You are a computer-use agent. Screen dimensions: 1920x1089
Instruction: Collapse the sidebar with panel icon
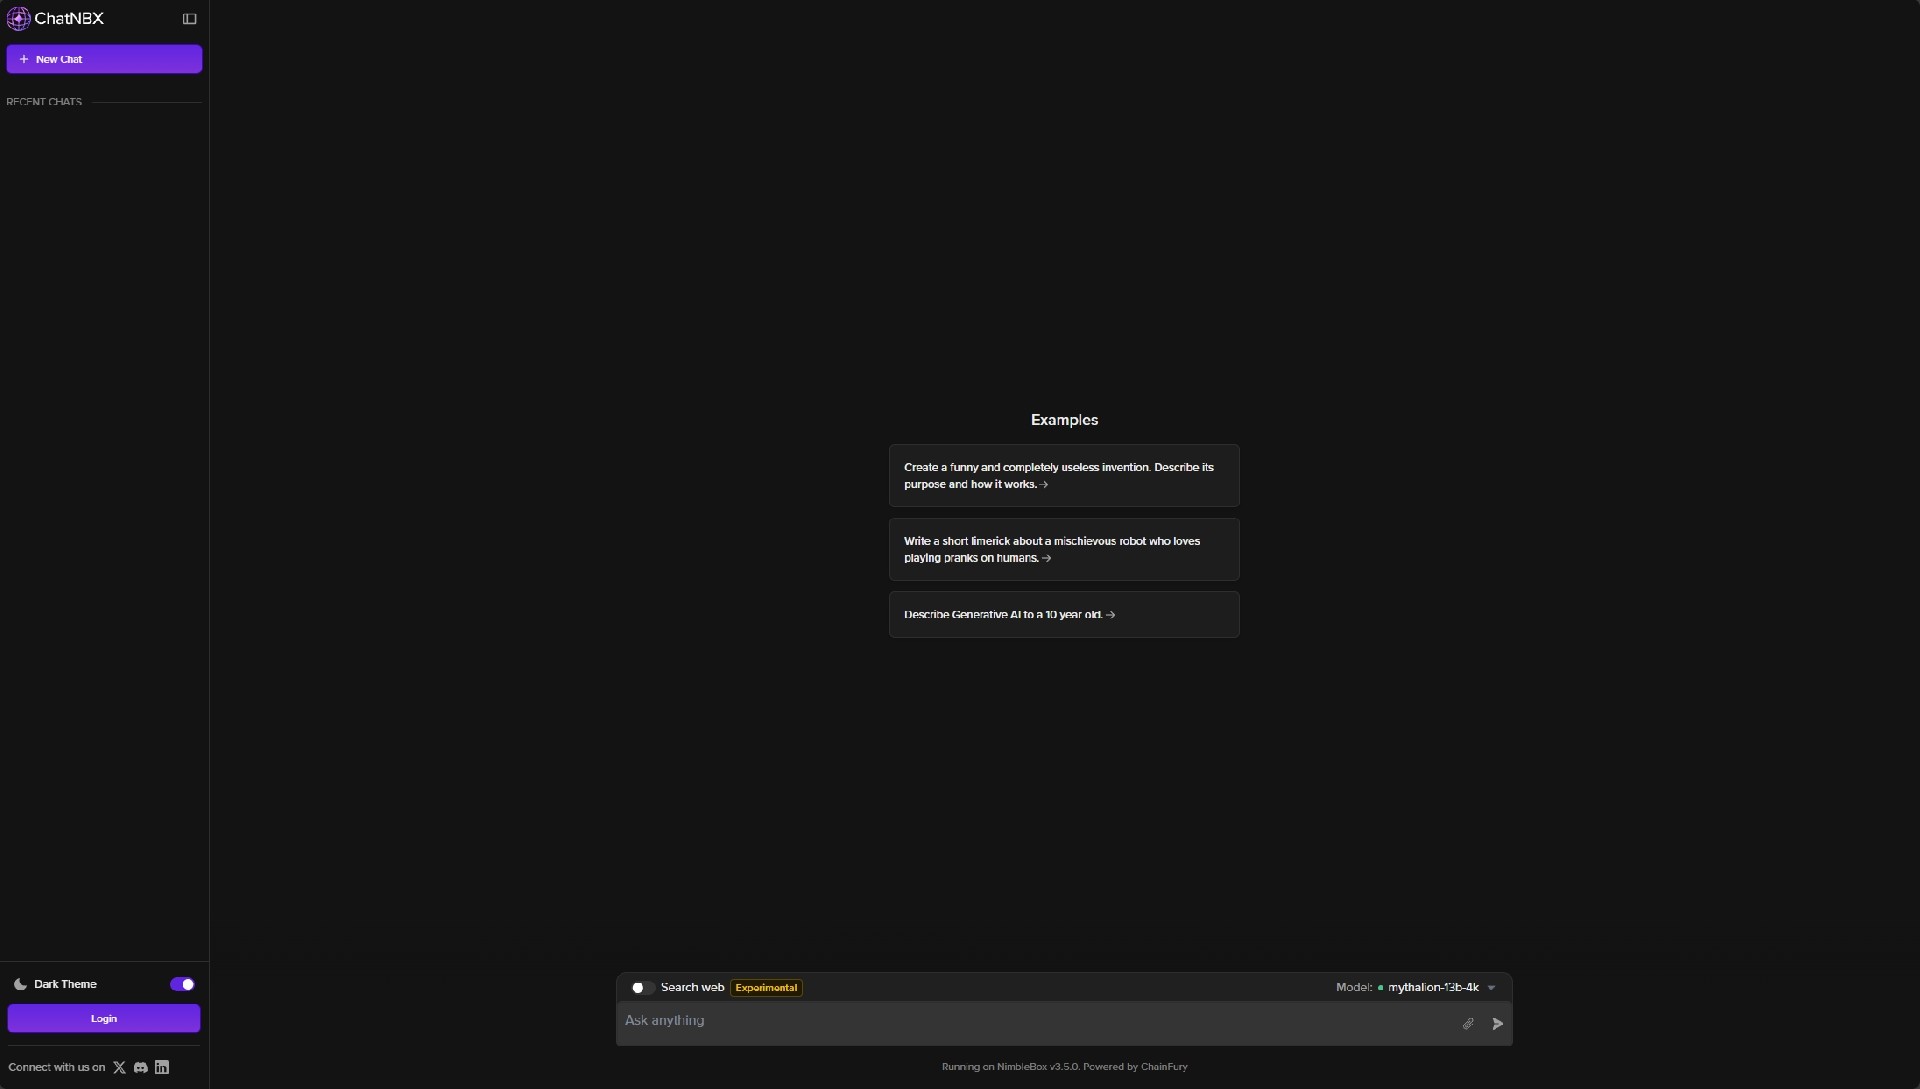(x=189, y=19)
